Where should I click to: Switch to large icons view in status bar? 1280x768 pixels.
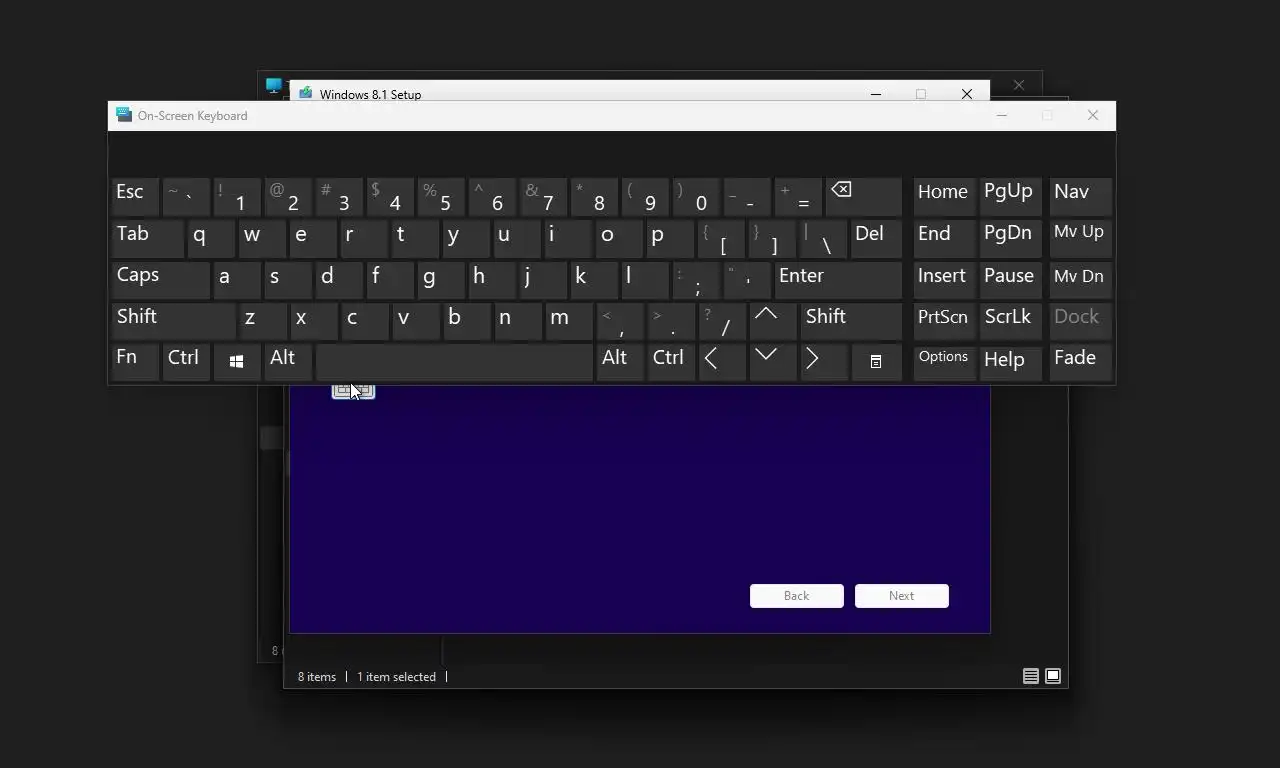[x=1053, y=677]
